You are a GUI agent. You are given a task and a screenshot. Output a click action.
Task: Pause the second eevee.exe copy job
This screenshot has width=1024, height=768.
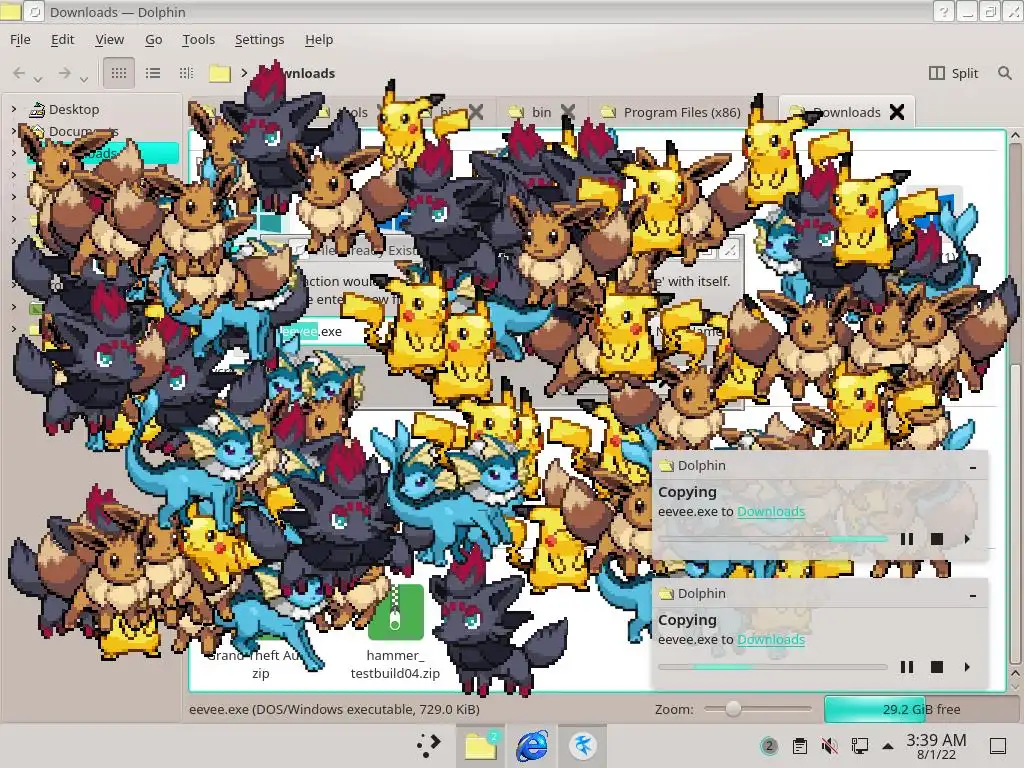coord(906,667)
